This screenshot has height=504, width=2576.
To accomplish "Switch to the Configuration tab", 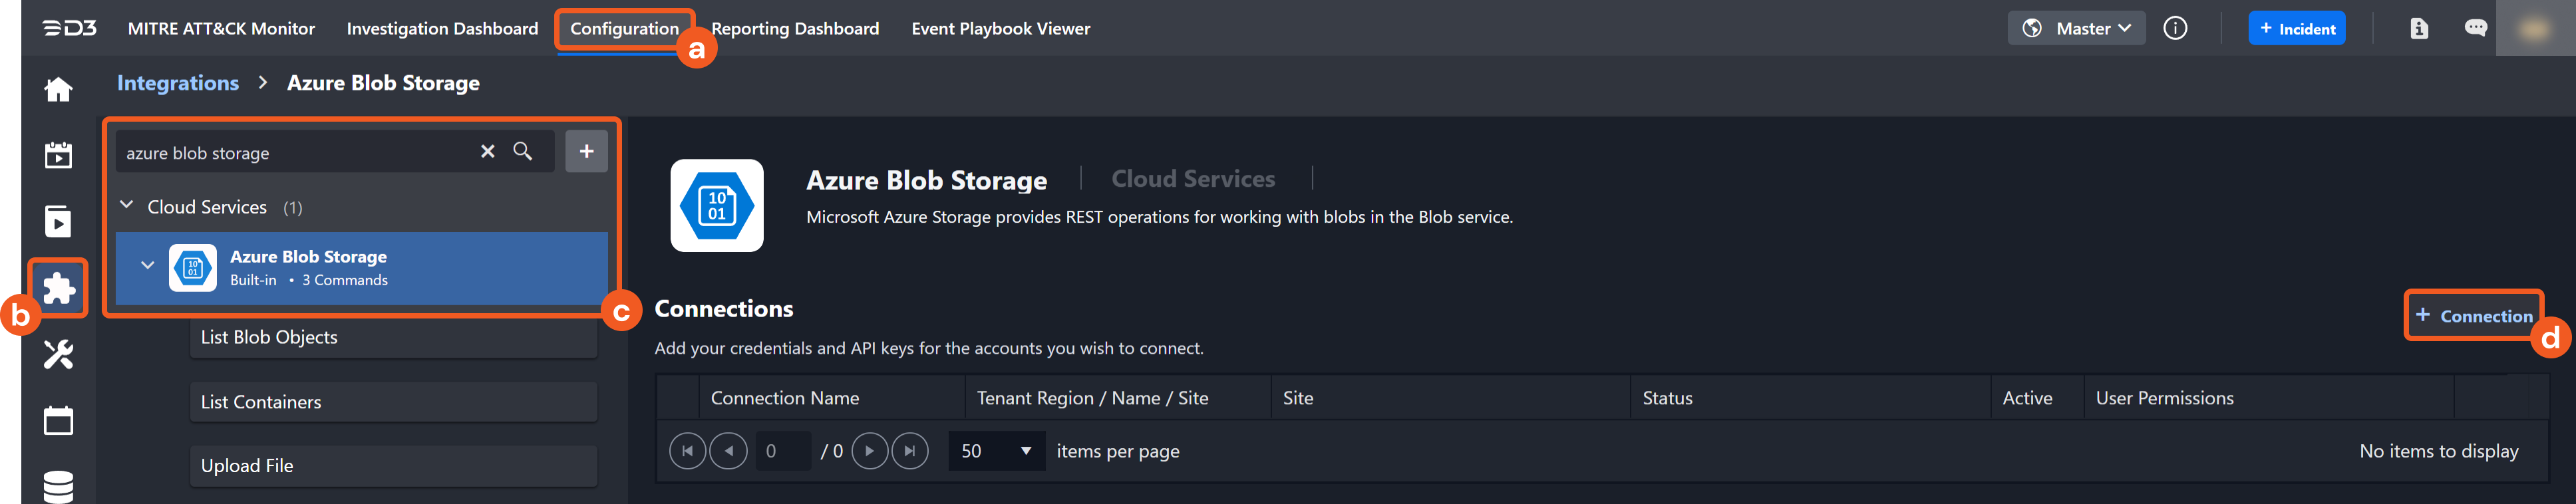I will coord(623,28).
